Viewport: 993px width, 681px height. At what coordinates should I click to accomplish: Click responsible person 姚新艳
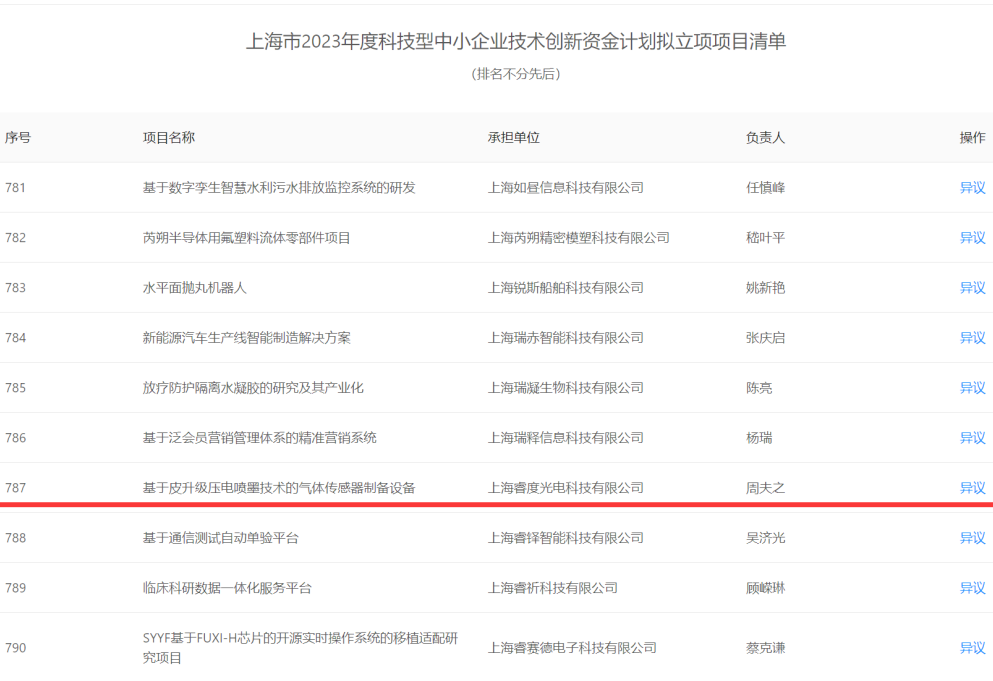tap(765, 288)
